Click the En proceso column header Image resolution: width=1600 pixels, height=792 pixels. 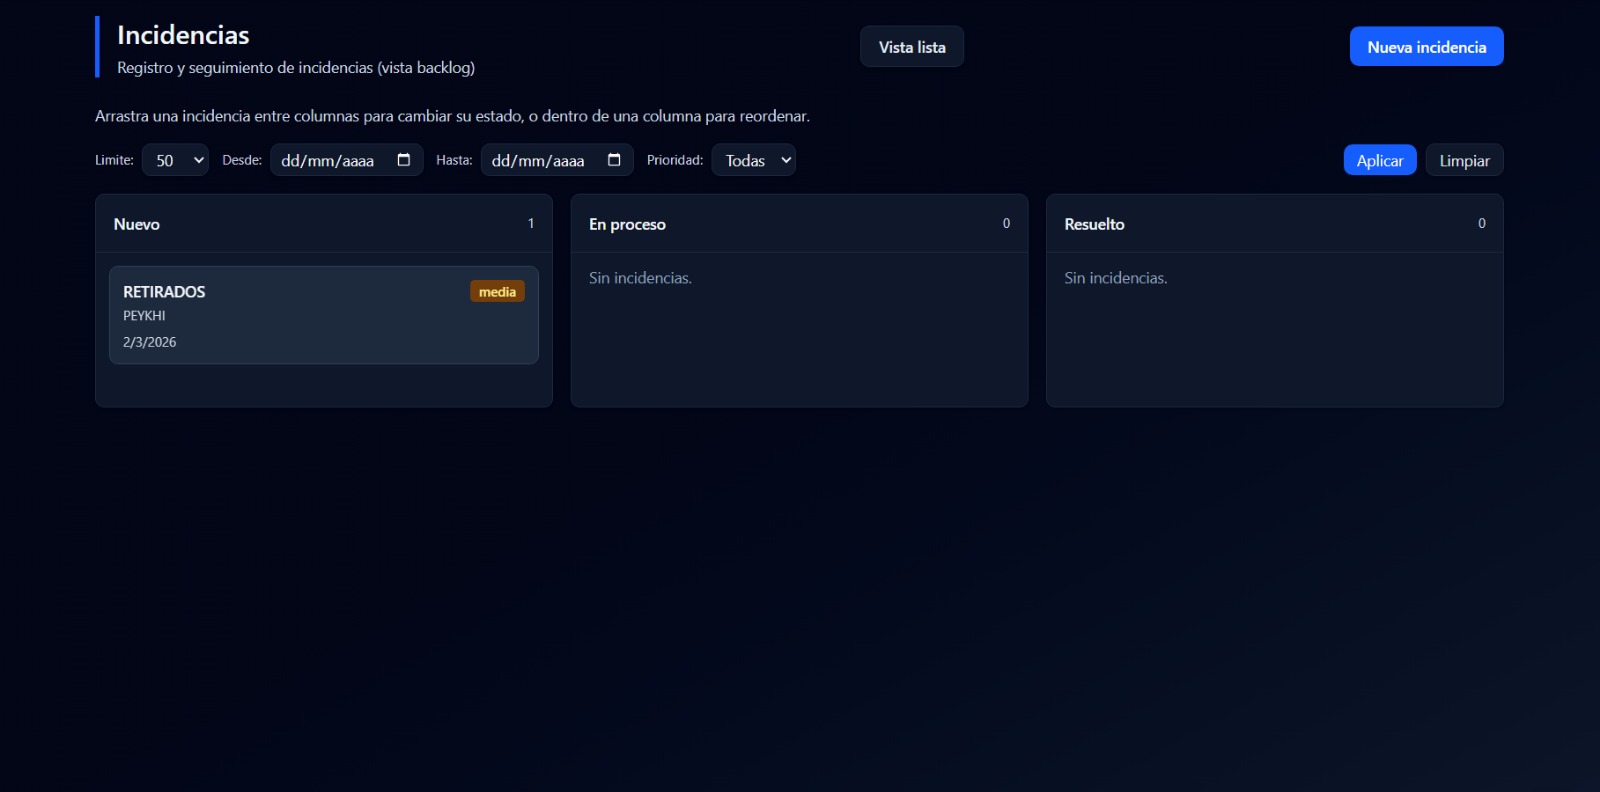tap(627, 224)
